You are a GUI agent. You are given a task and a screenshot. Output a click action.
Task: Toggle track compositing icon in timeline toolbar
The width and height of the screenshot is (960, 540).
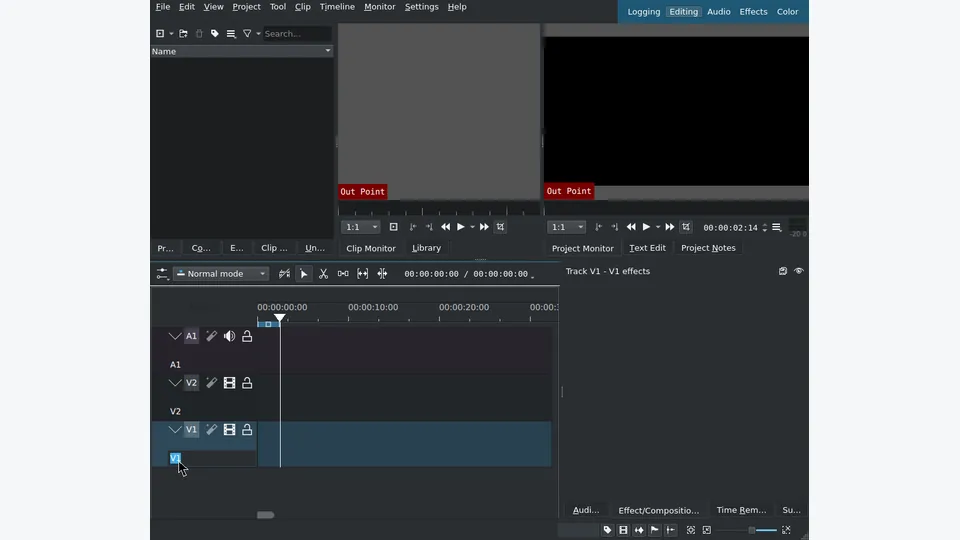[x=284, y=274]
